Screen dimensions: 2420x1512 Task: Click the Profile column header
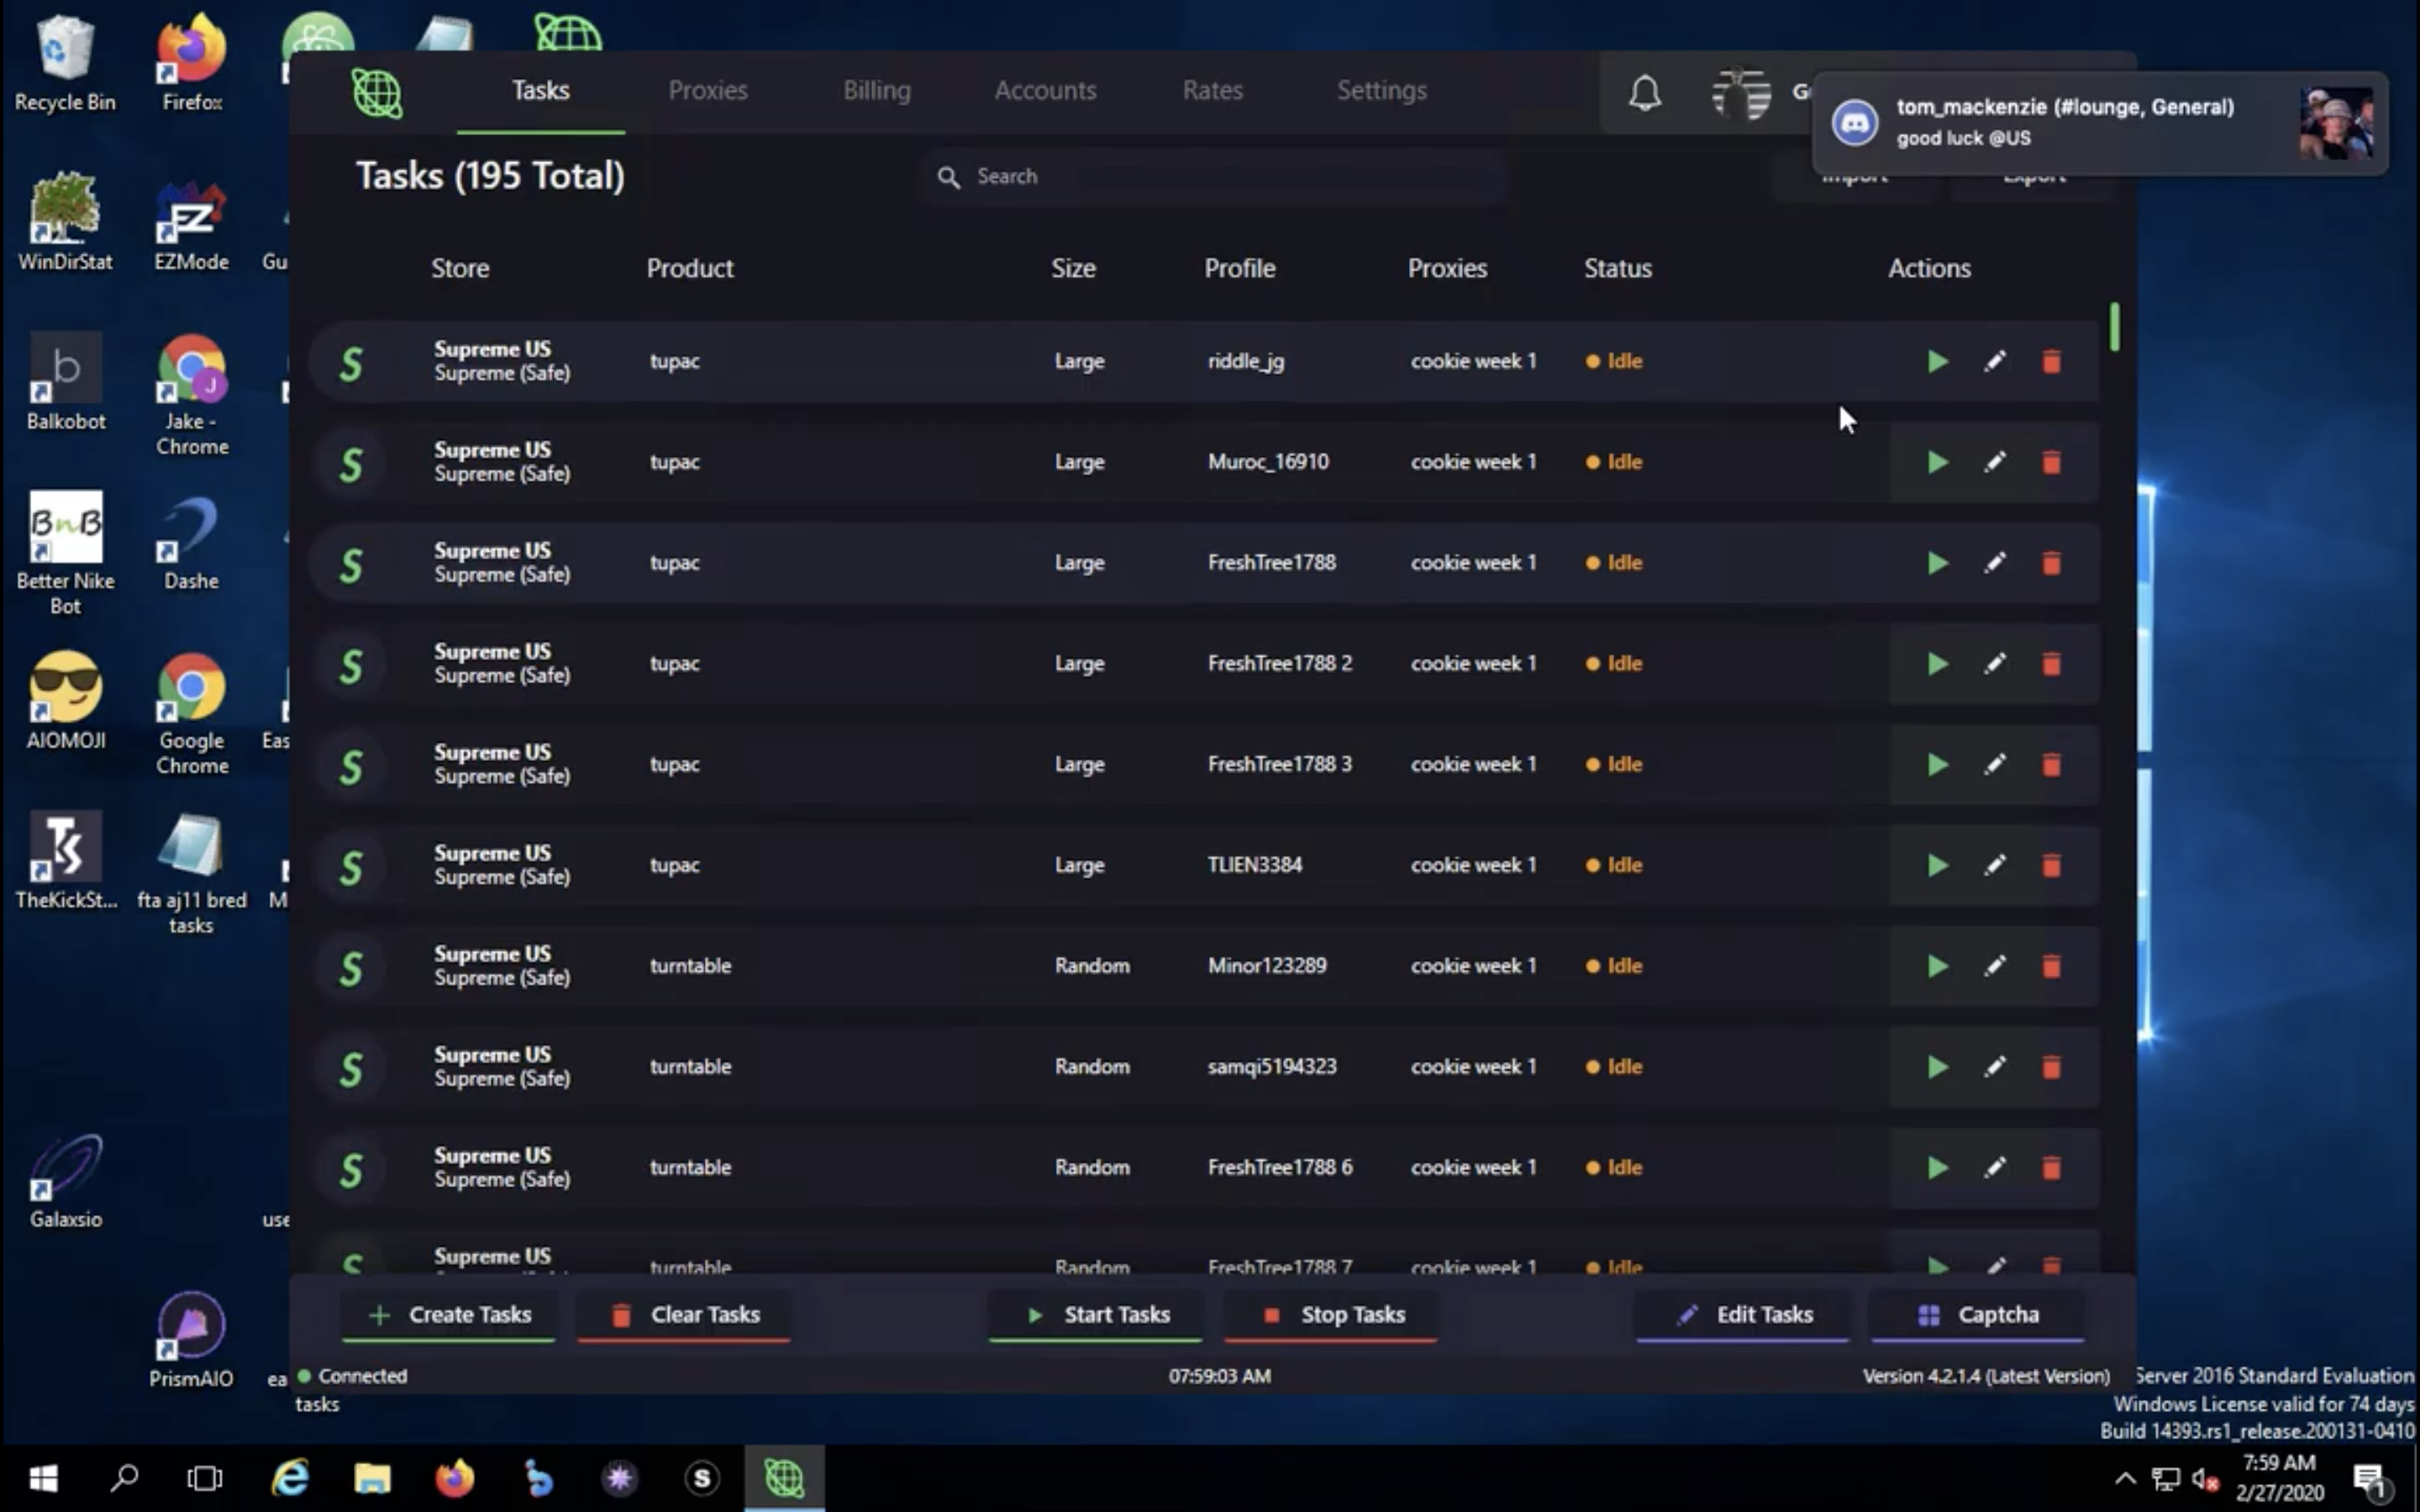coord(1239,269)
